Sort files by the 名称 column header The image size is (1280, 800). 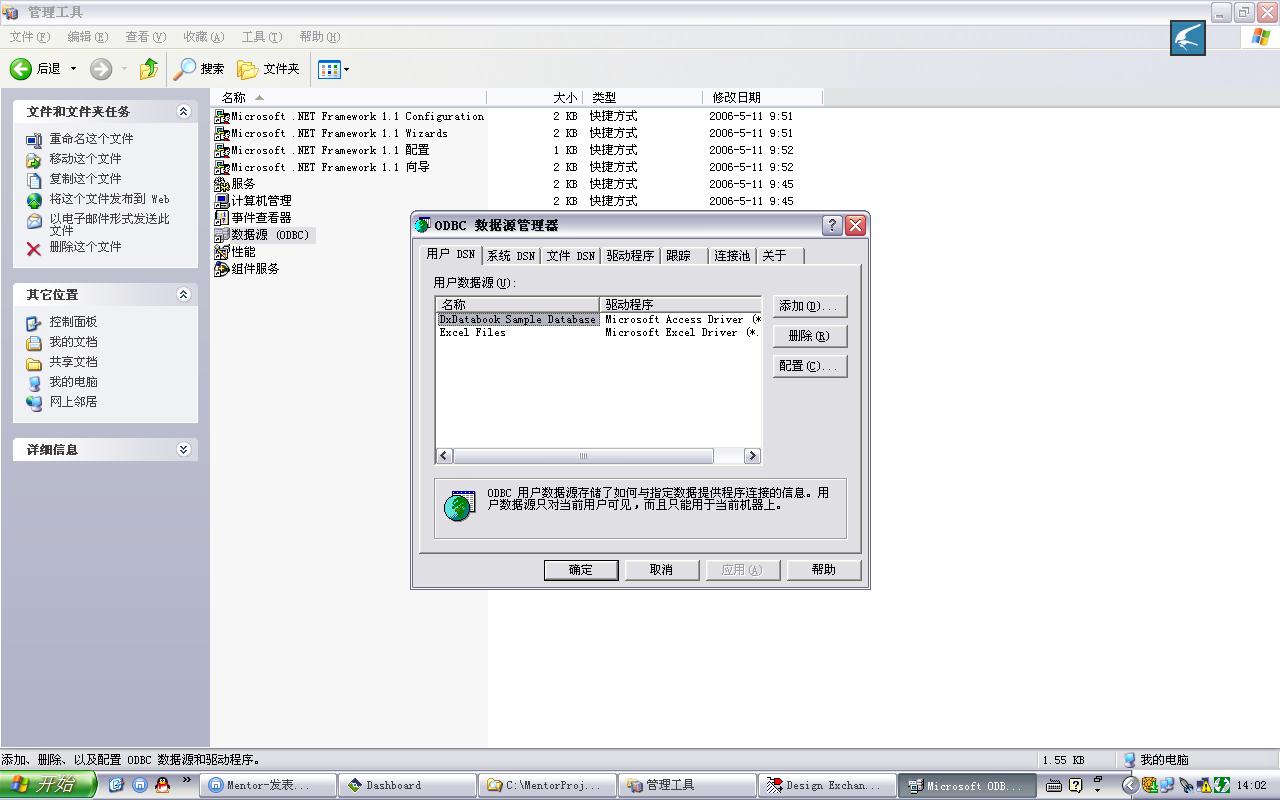point(349,98)
